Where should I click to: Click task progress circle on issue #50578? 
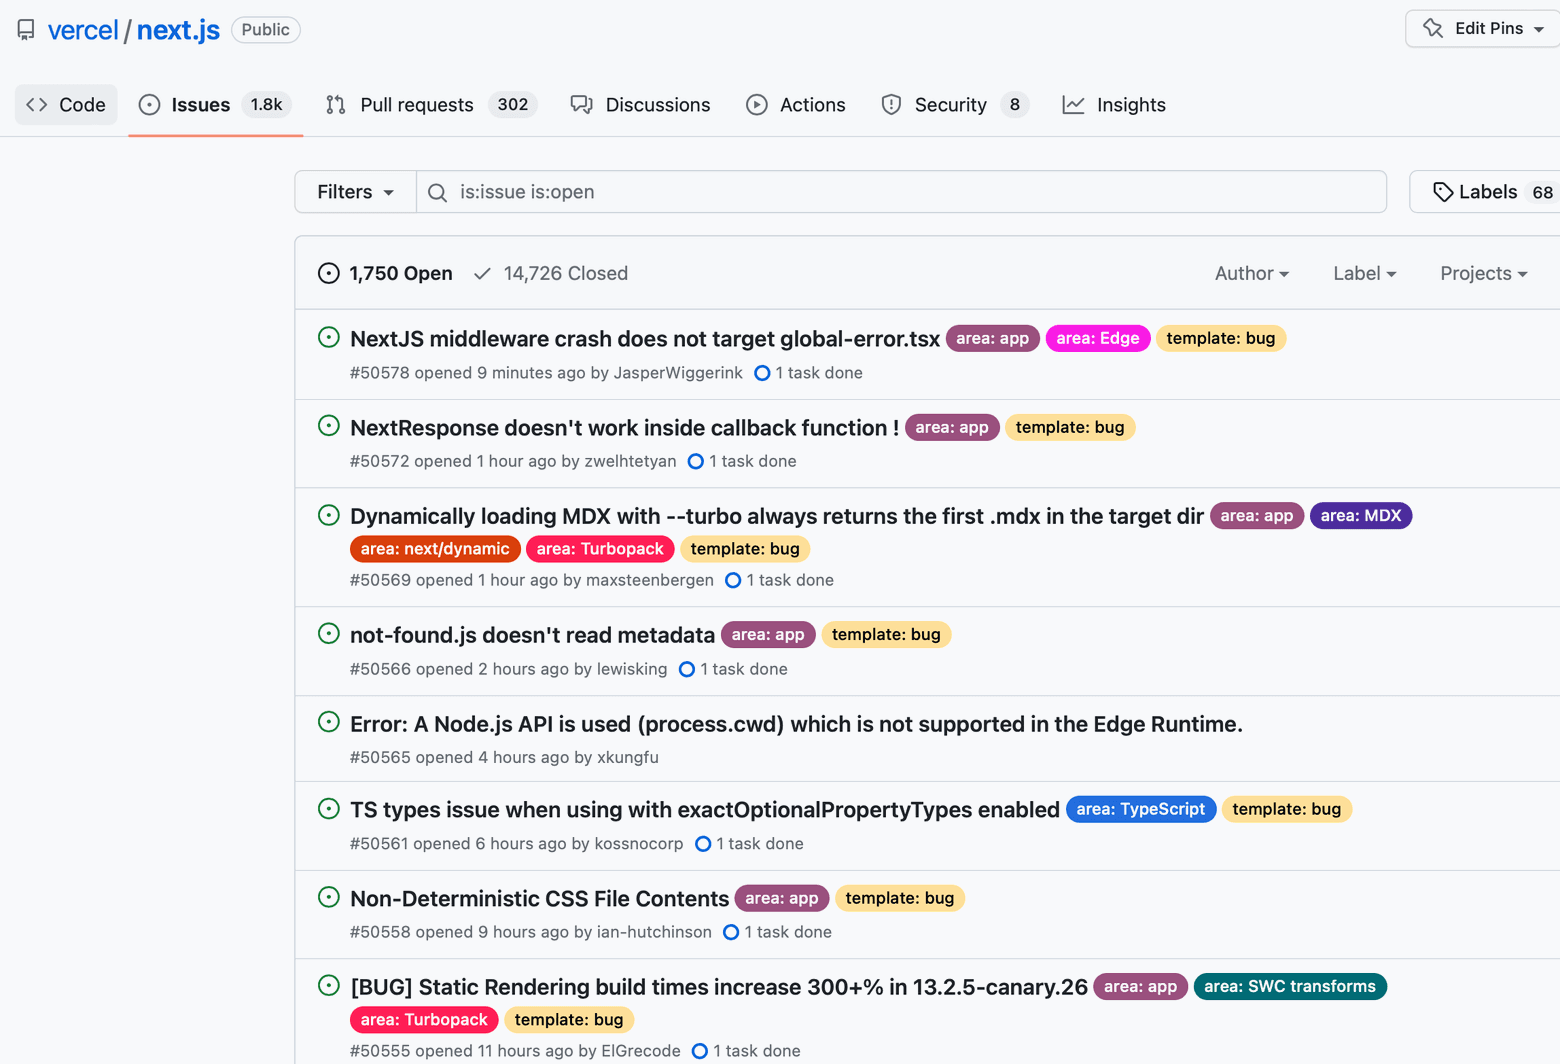pyautogui.click(x=762, y=373)
